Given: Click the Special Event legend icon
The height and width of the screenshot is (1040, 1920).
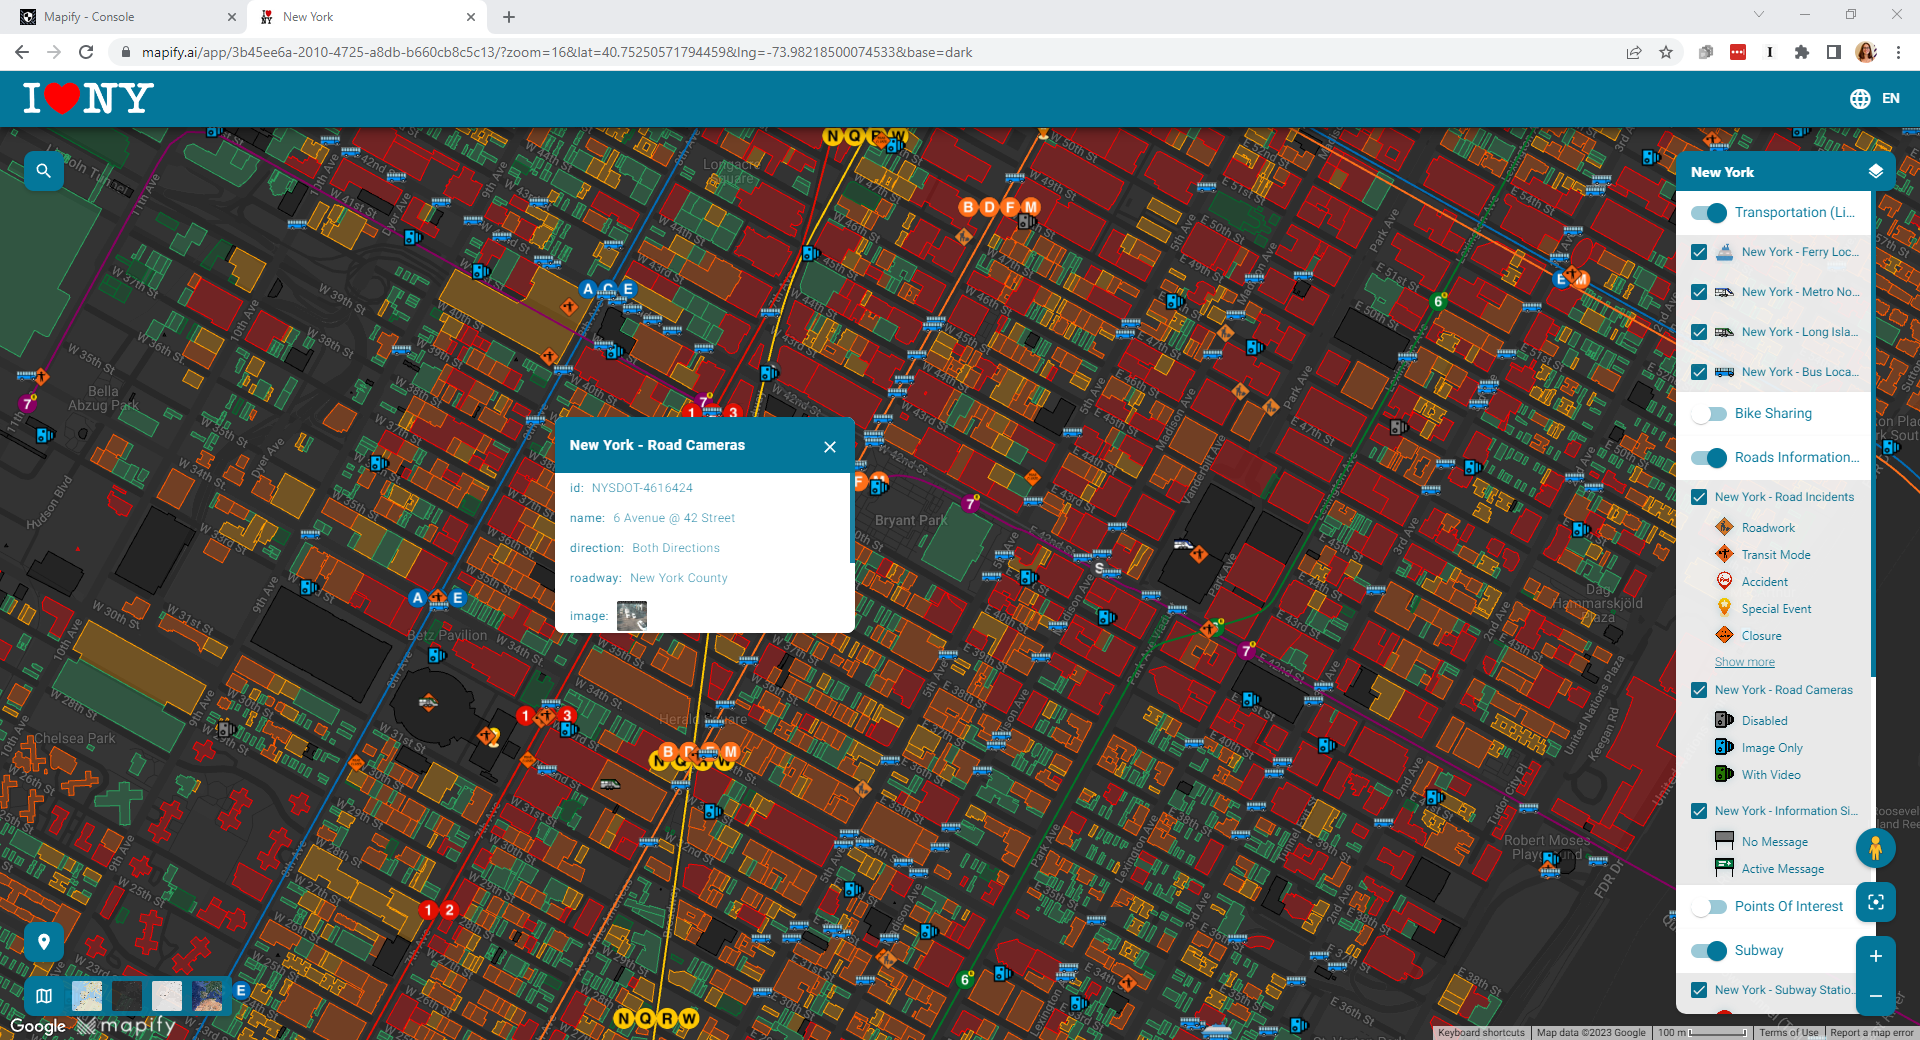Looking at the screenshot, I should click(1724, 608).
